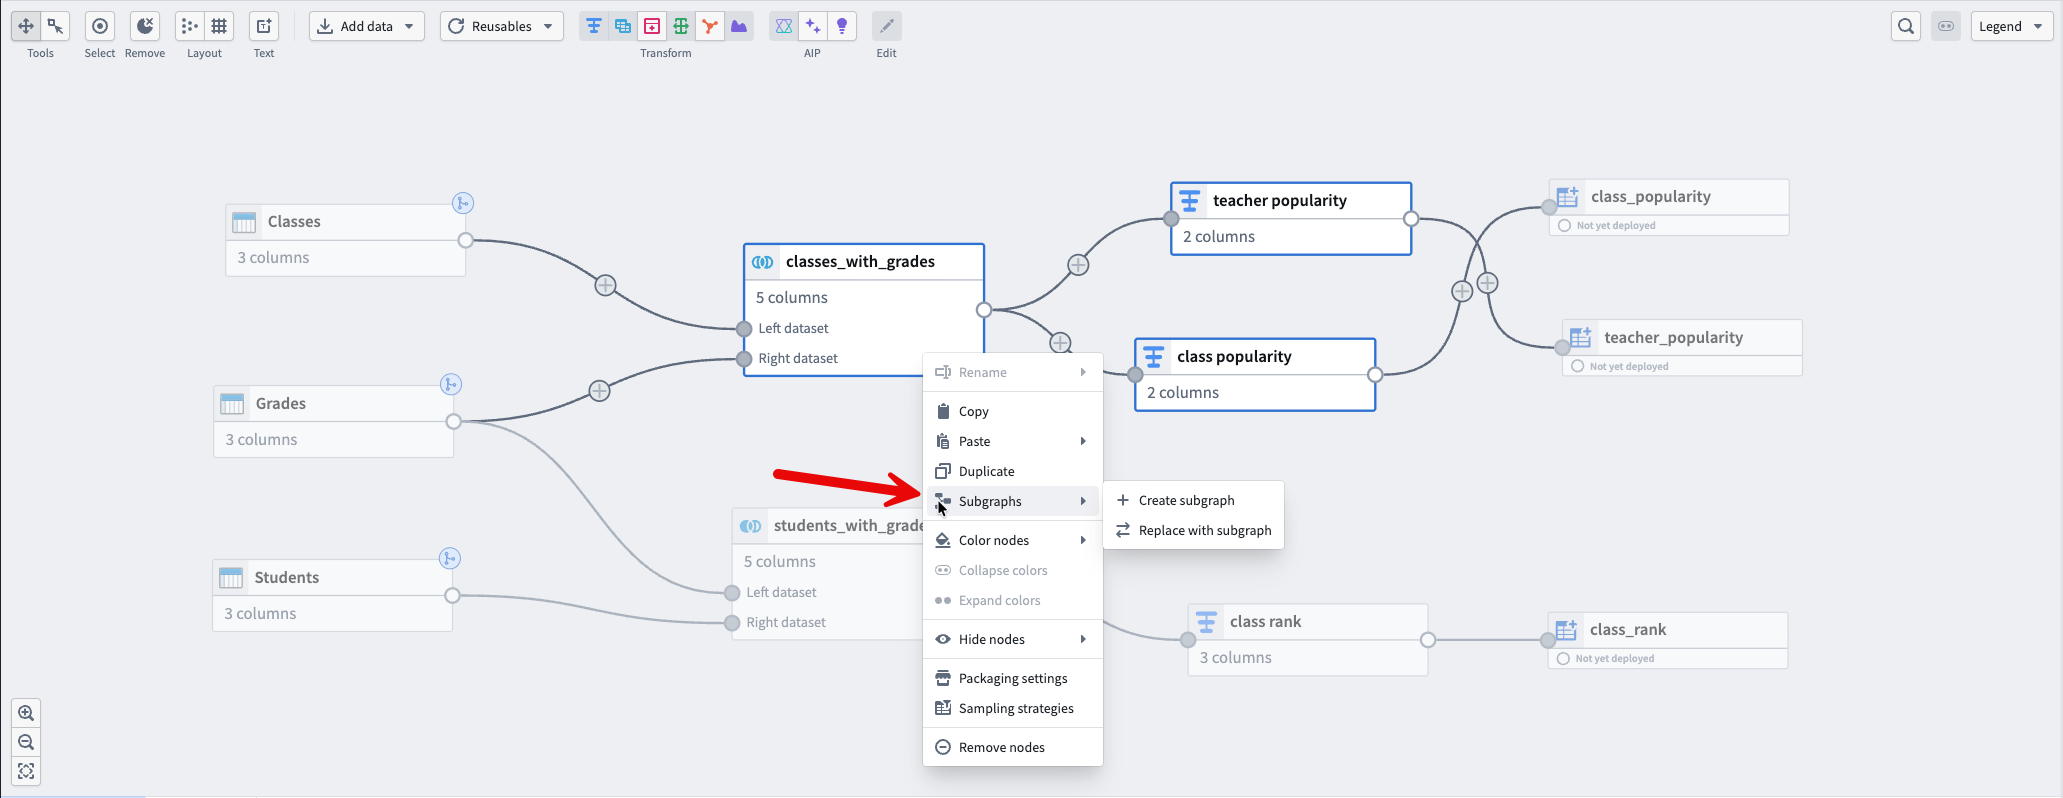Choose Duplicate from the context menu
The height and width of the screenshot is (798, 2063).
coord(1013,471)
